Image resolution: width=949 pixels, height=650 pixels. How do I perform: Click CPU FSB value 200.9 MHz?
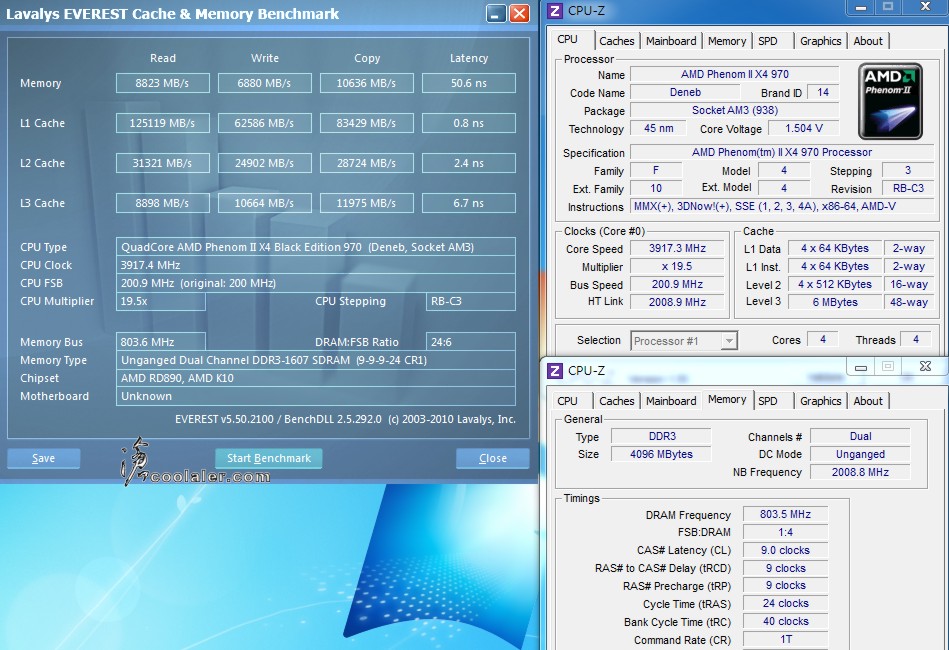316,283
